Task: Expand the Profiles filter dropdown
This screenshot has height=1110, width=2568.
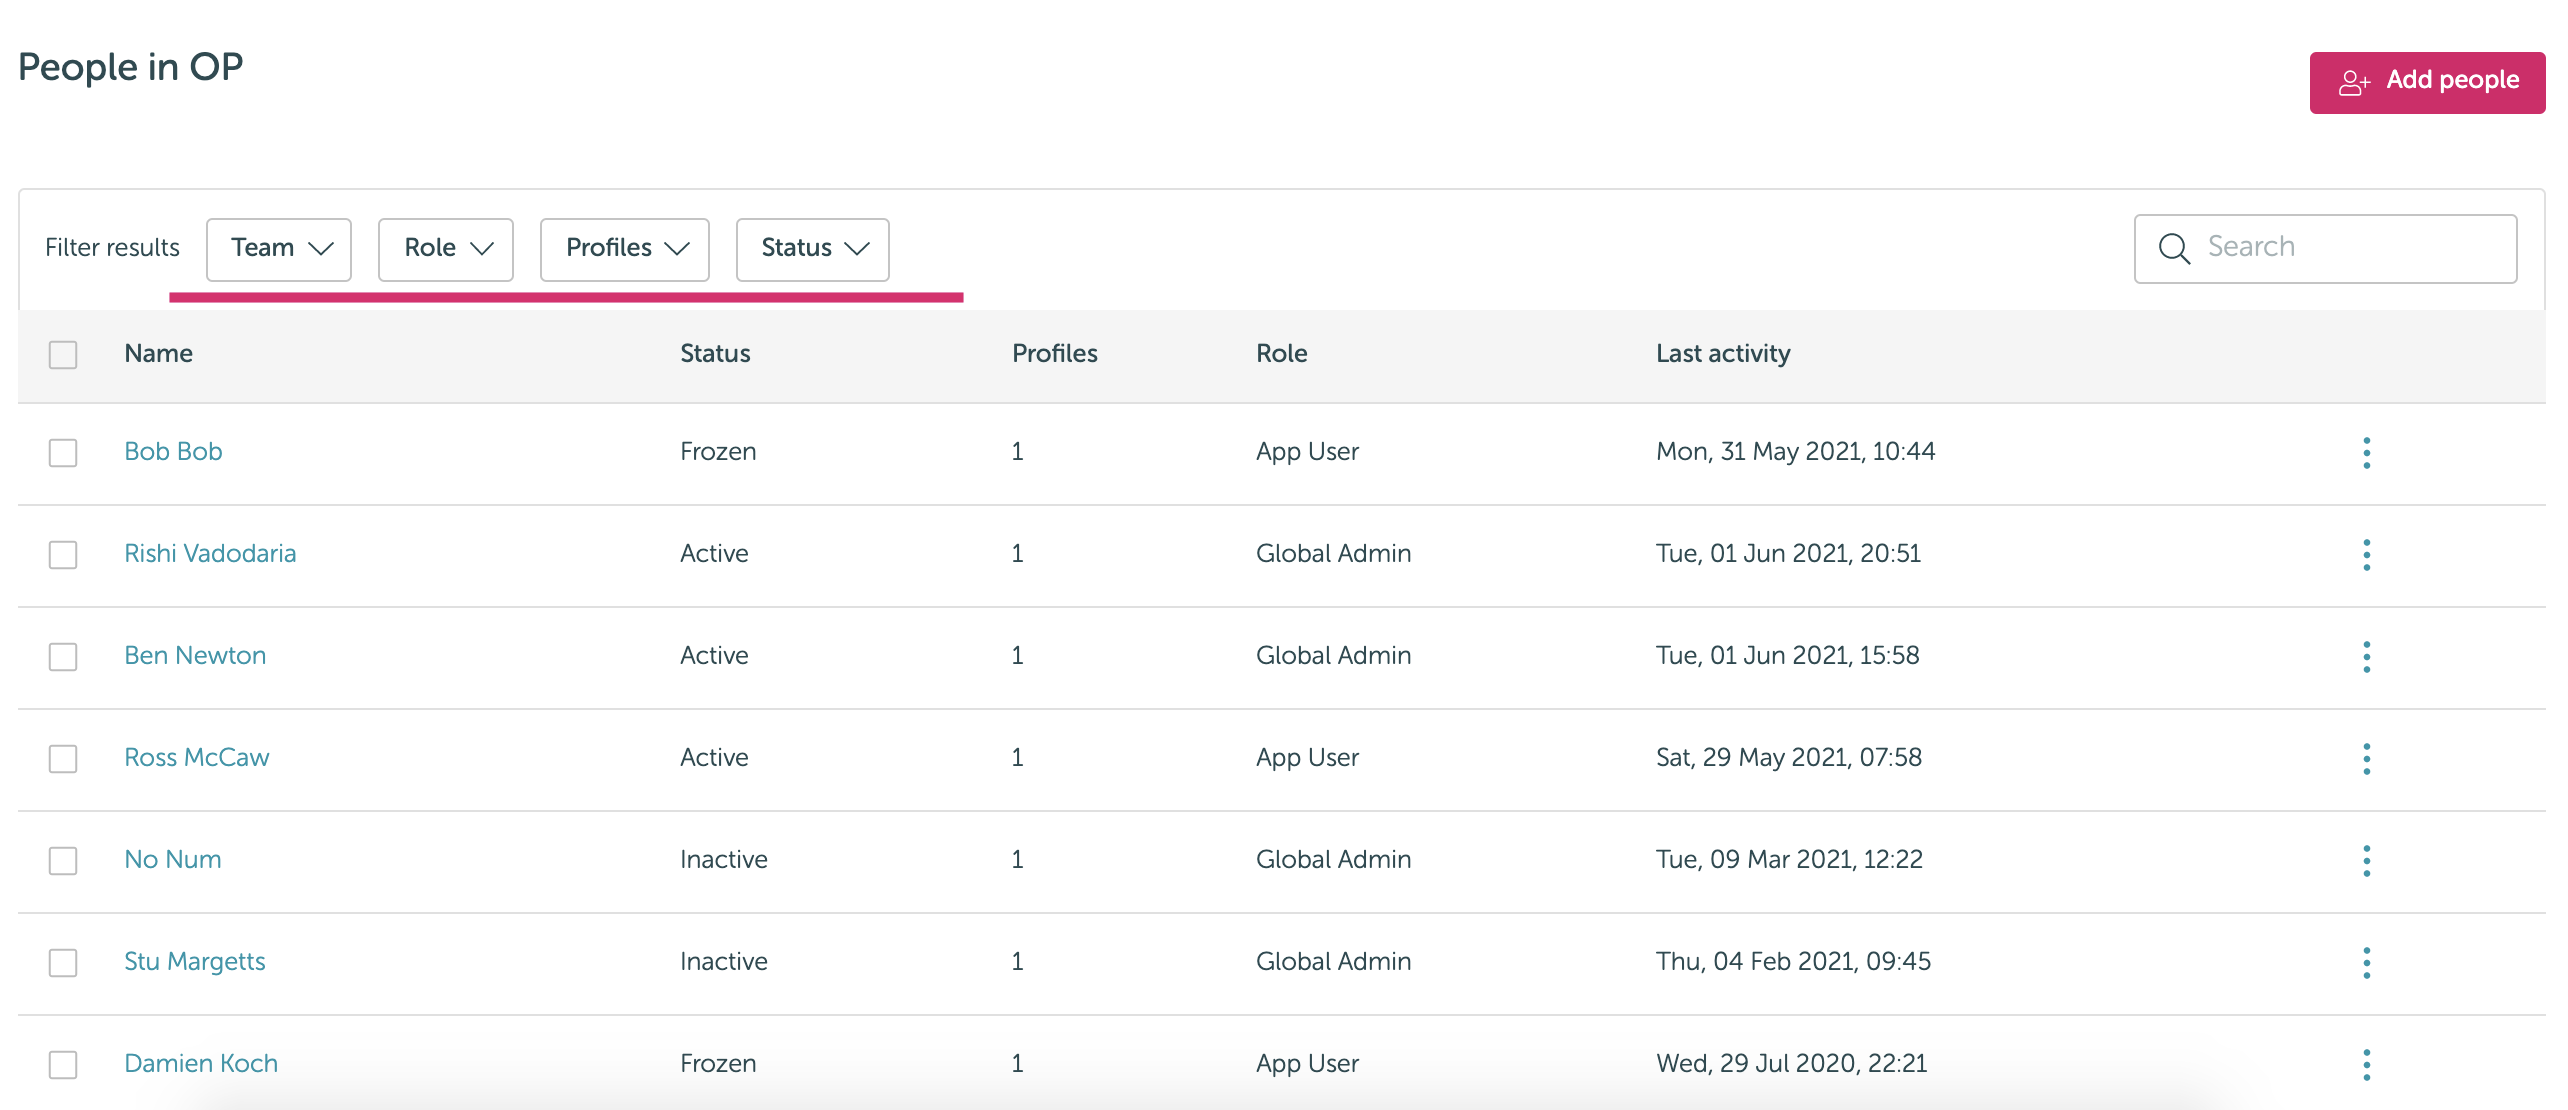Action: (x=625, y=249)
